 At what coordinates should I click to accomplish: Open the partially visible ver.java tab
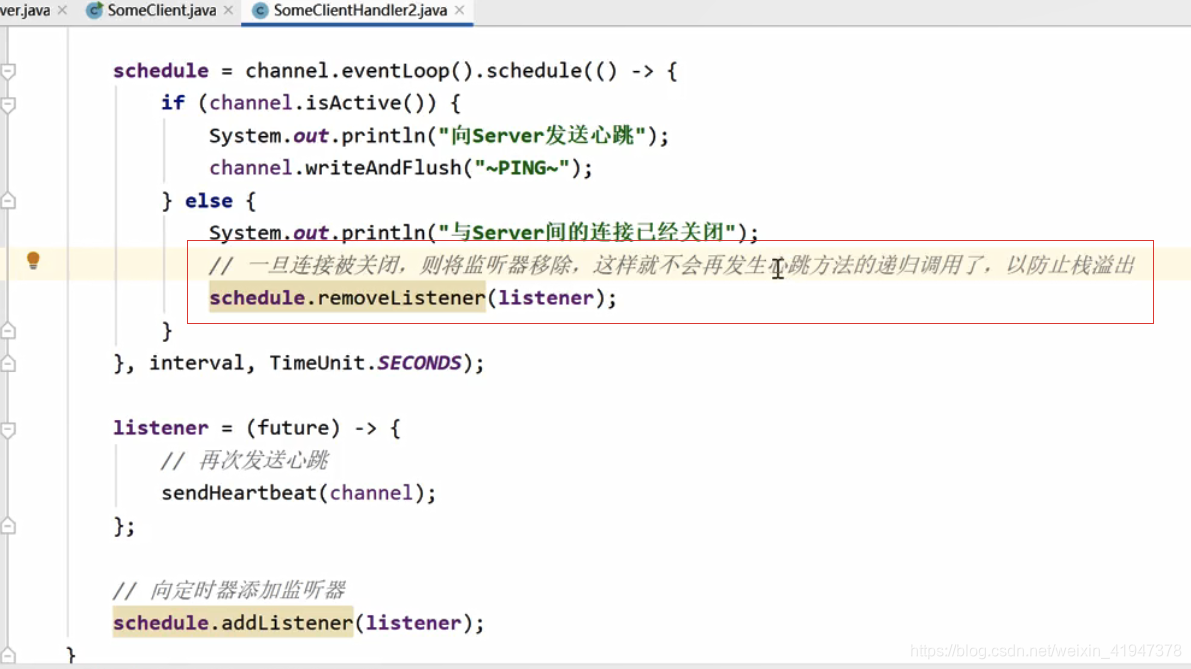click(x=25, y=11)
